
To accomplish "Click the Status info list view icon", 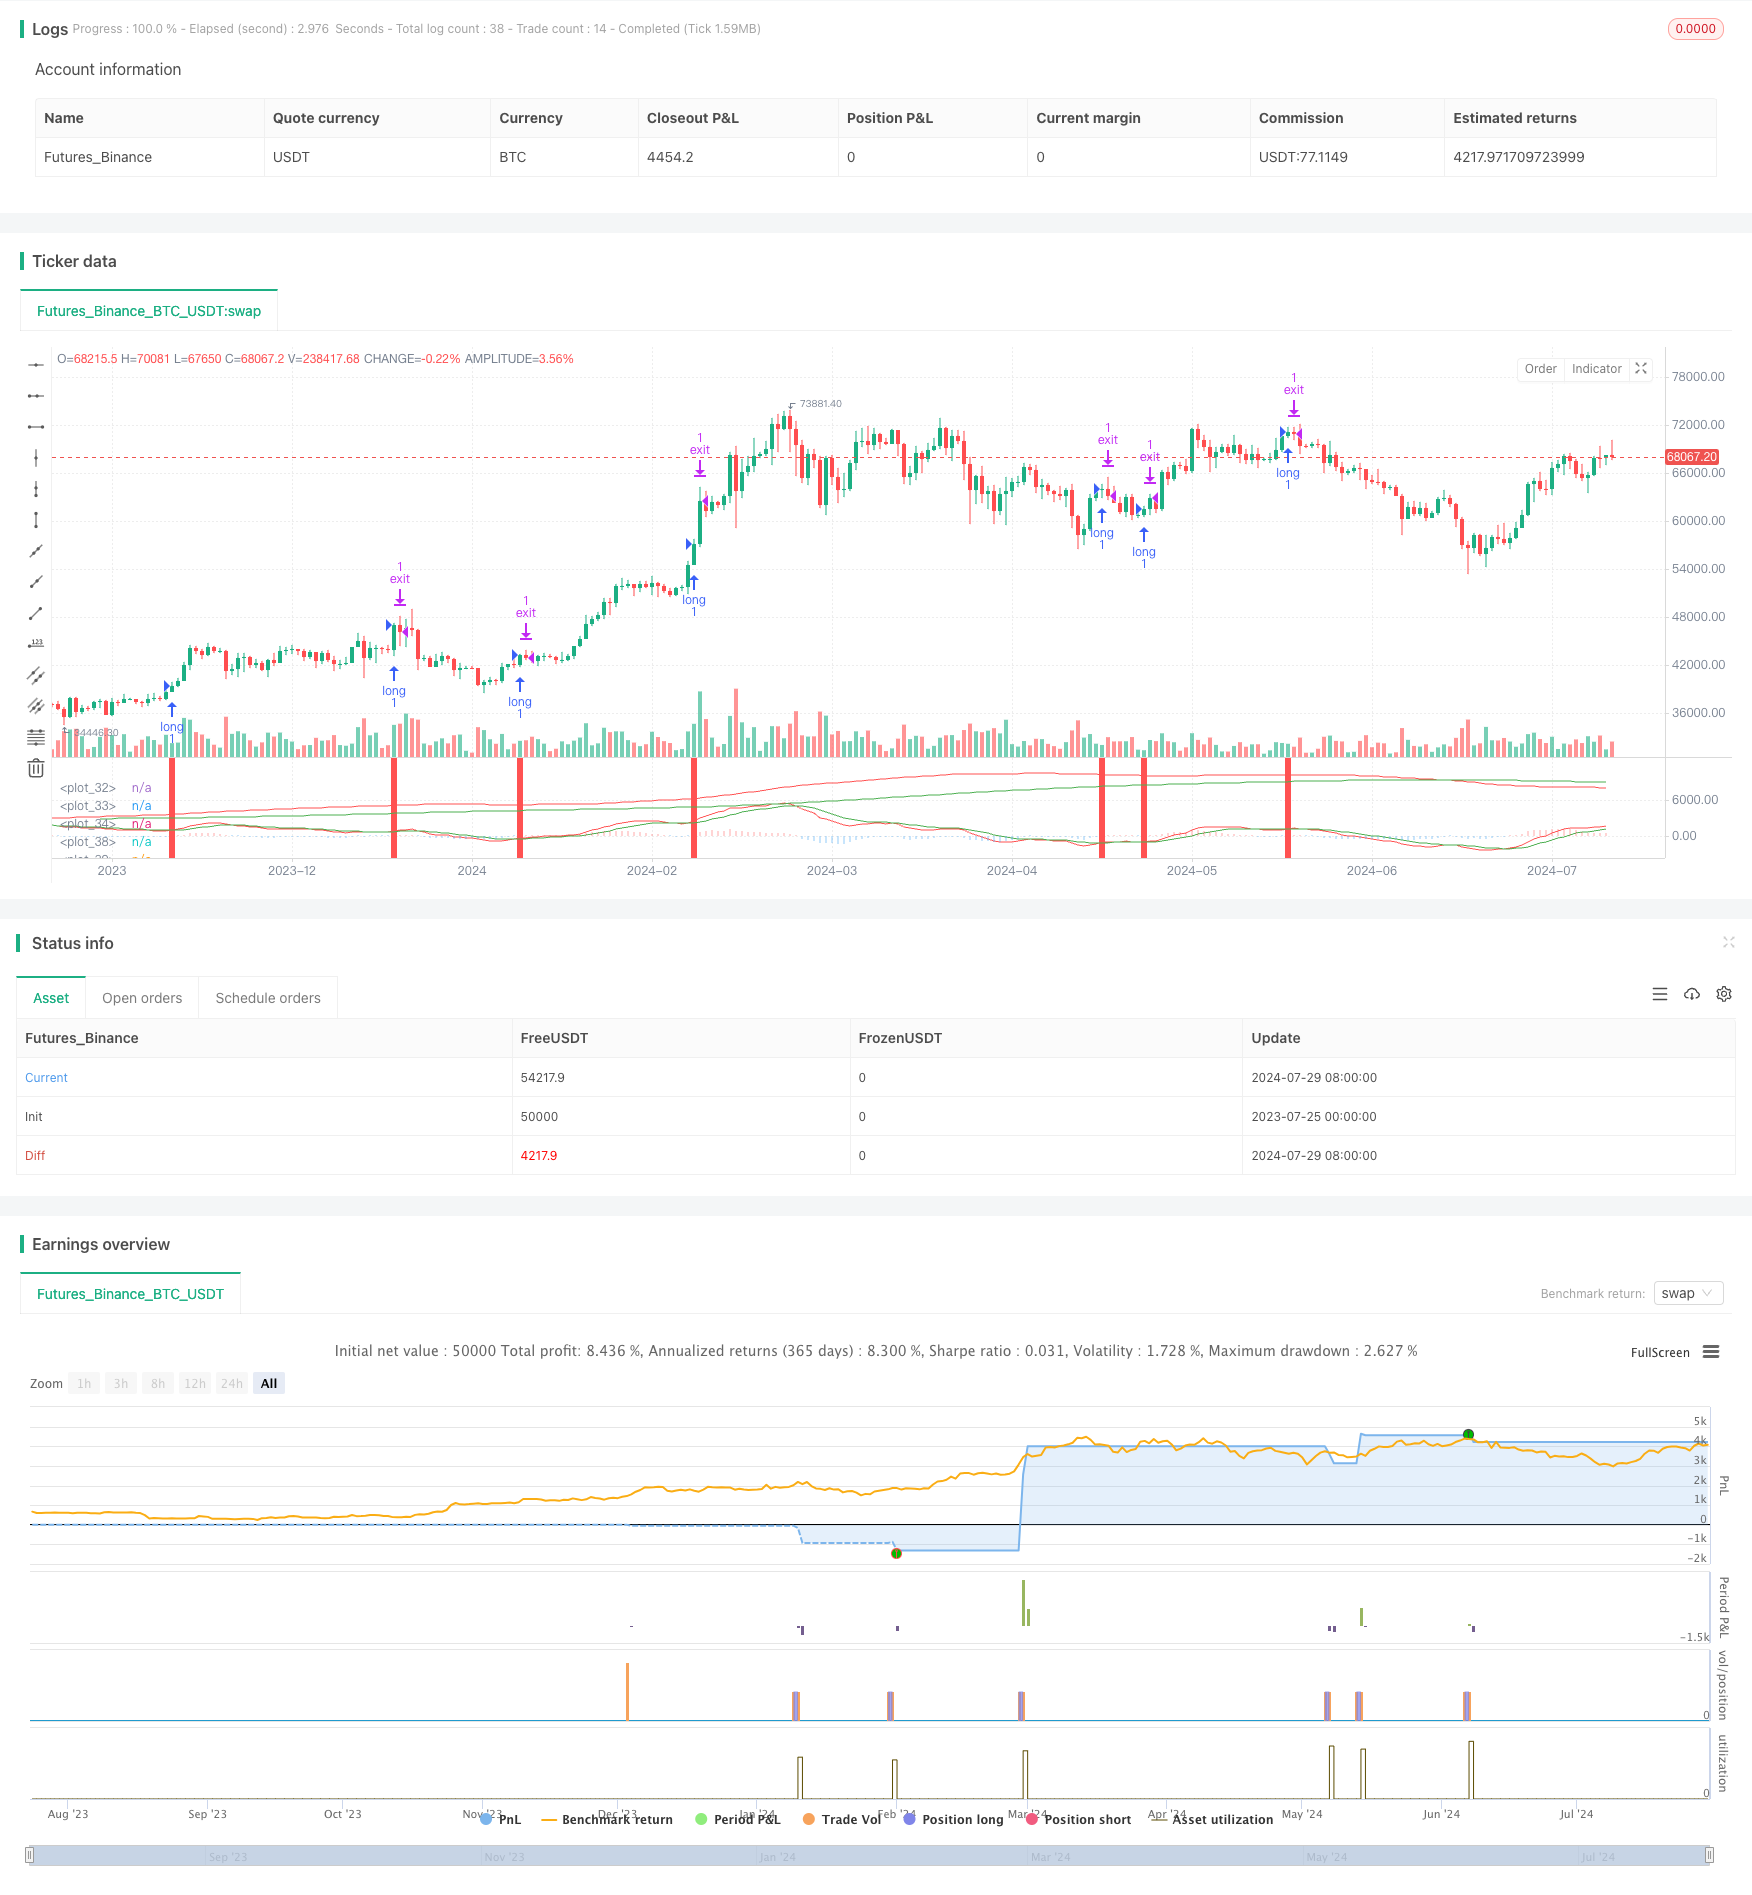I will [1660, 994].
